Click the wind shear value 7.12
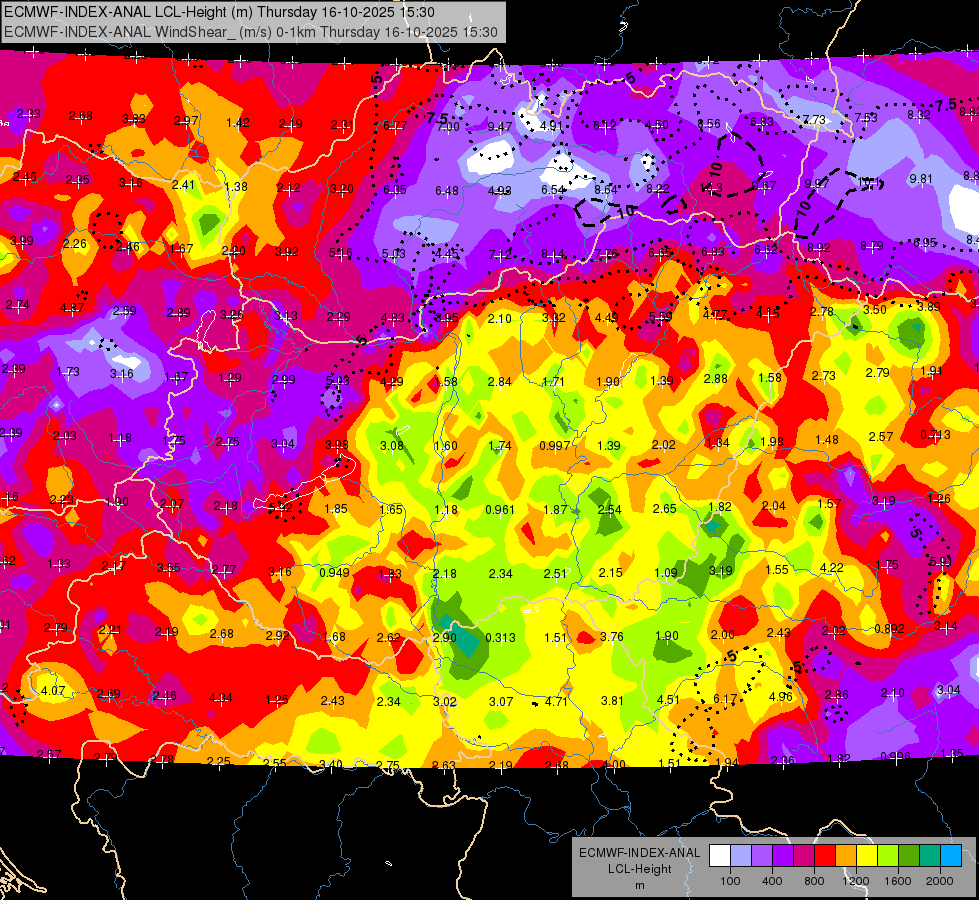The height and width of the screenshot is (900, 979). point(499,254)
